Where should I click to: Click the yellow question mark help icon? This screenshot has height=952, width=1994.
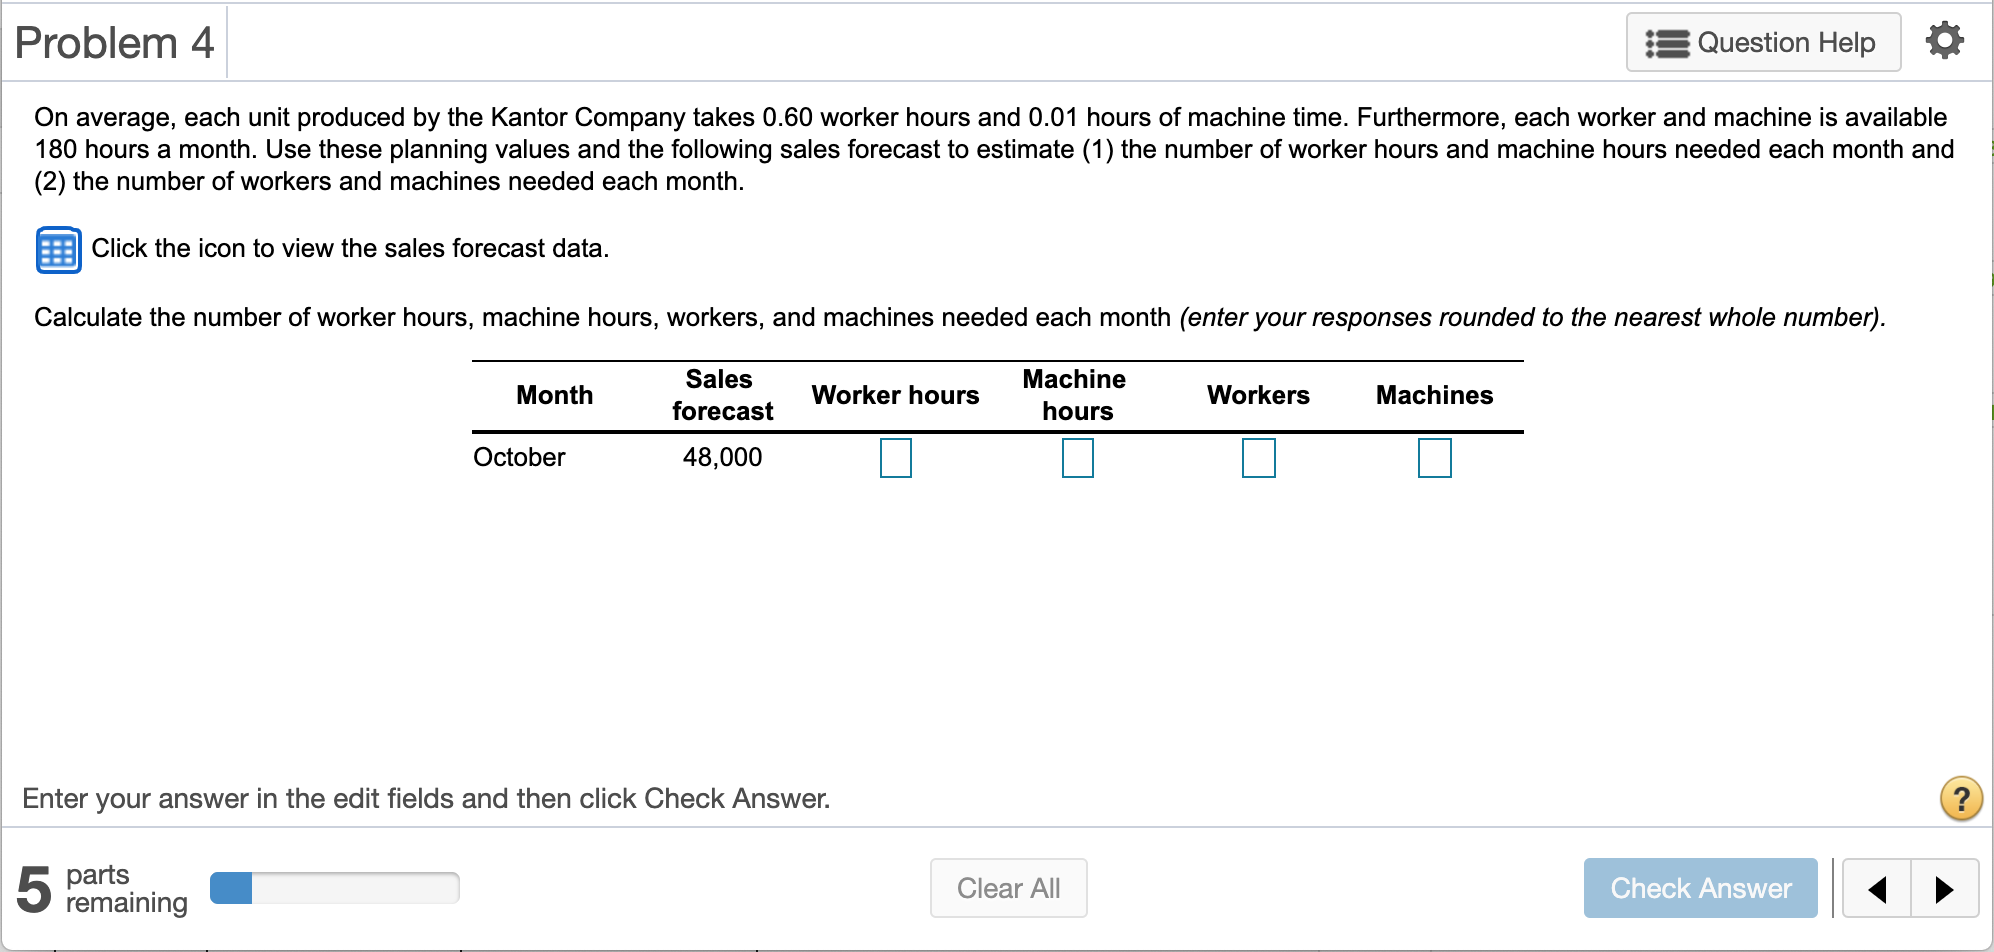tap(1962, 798)
